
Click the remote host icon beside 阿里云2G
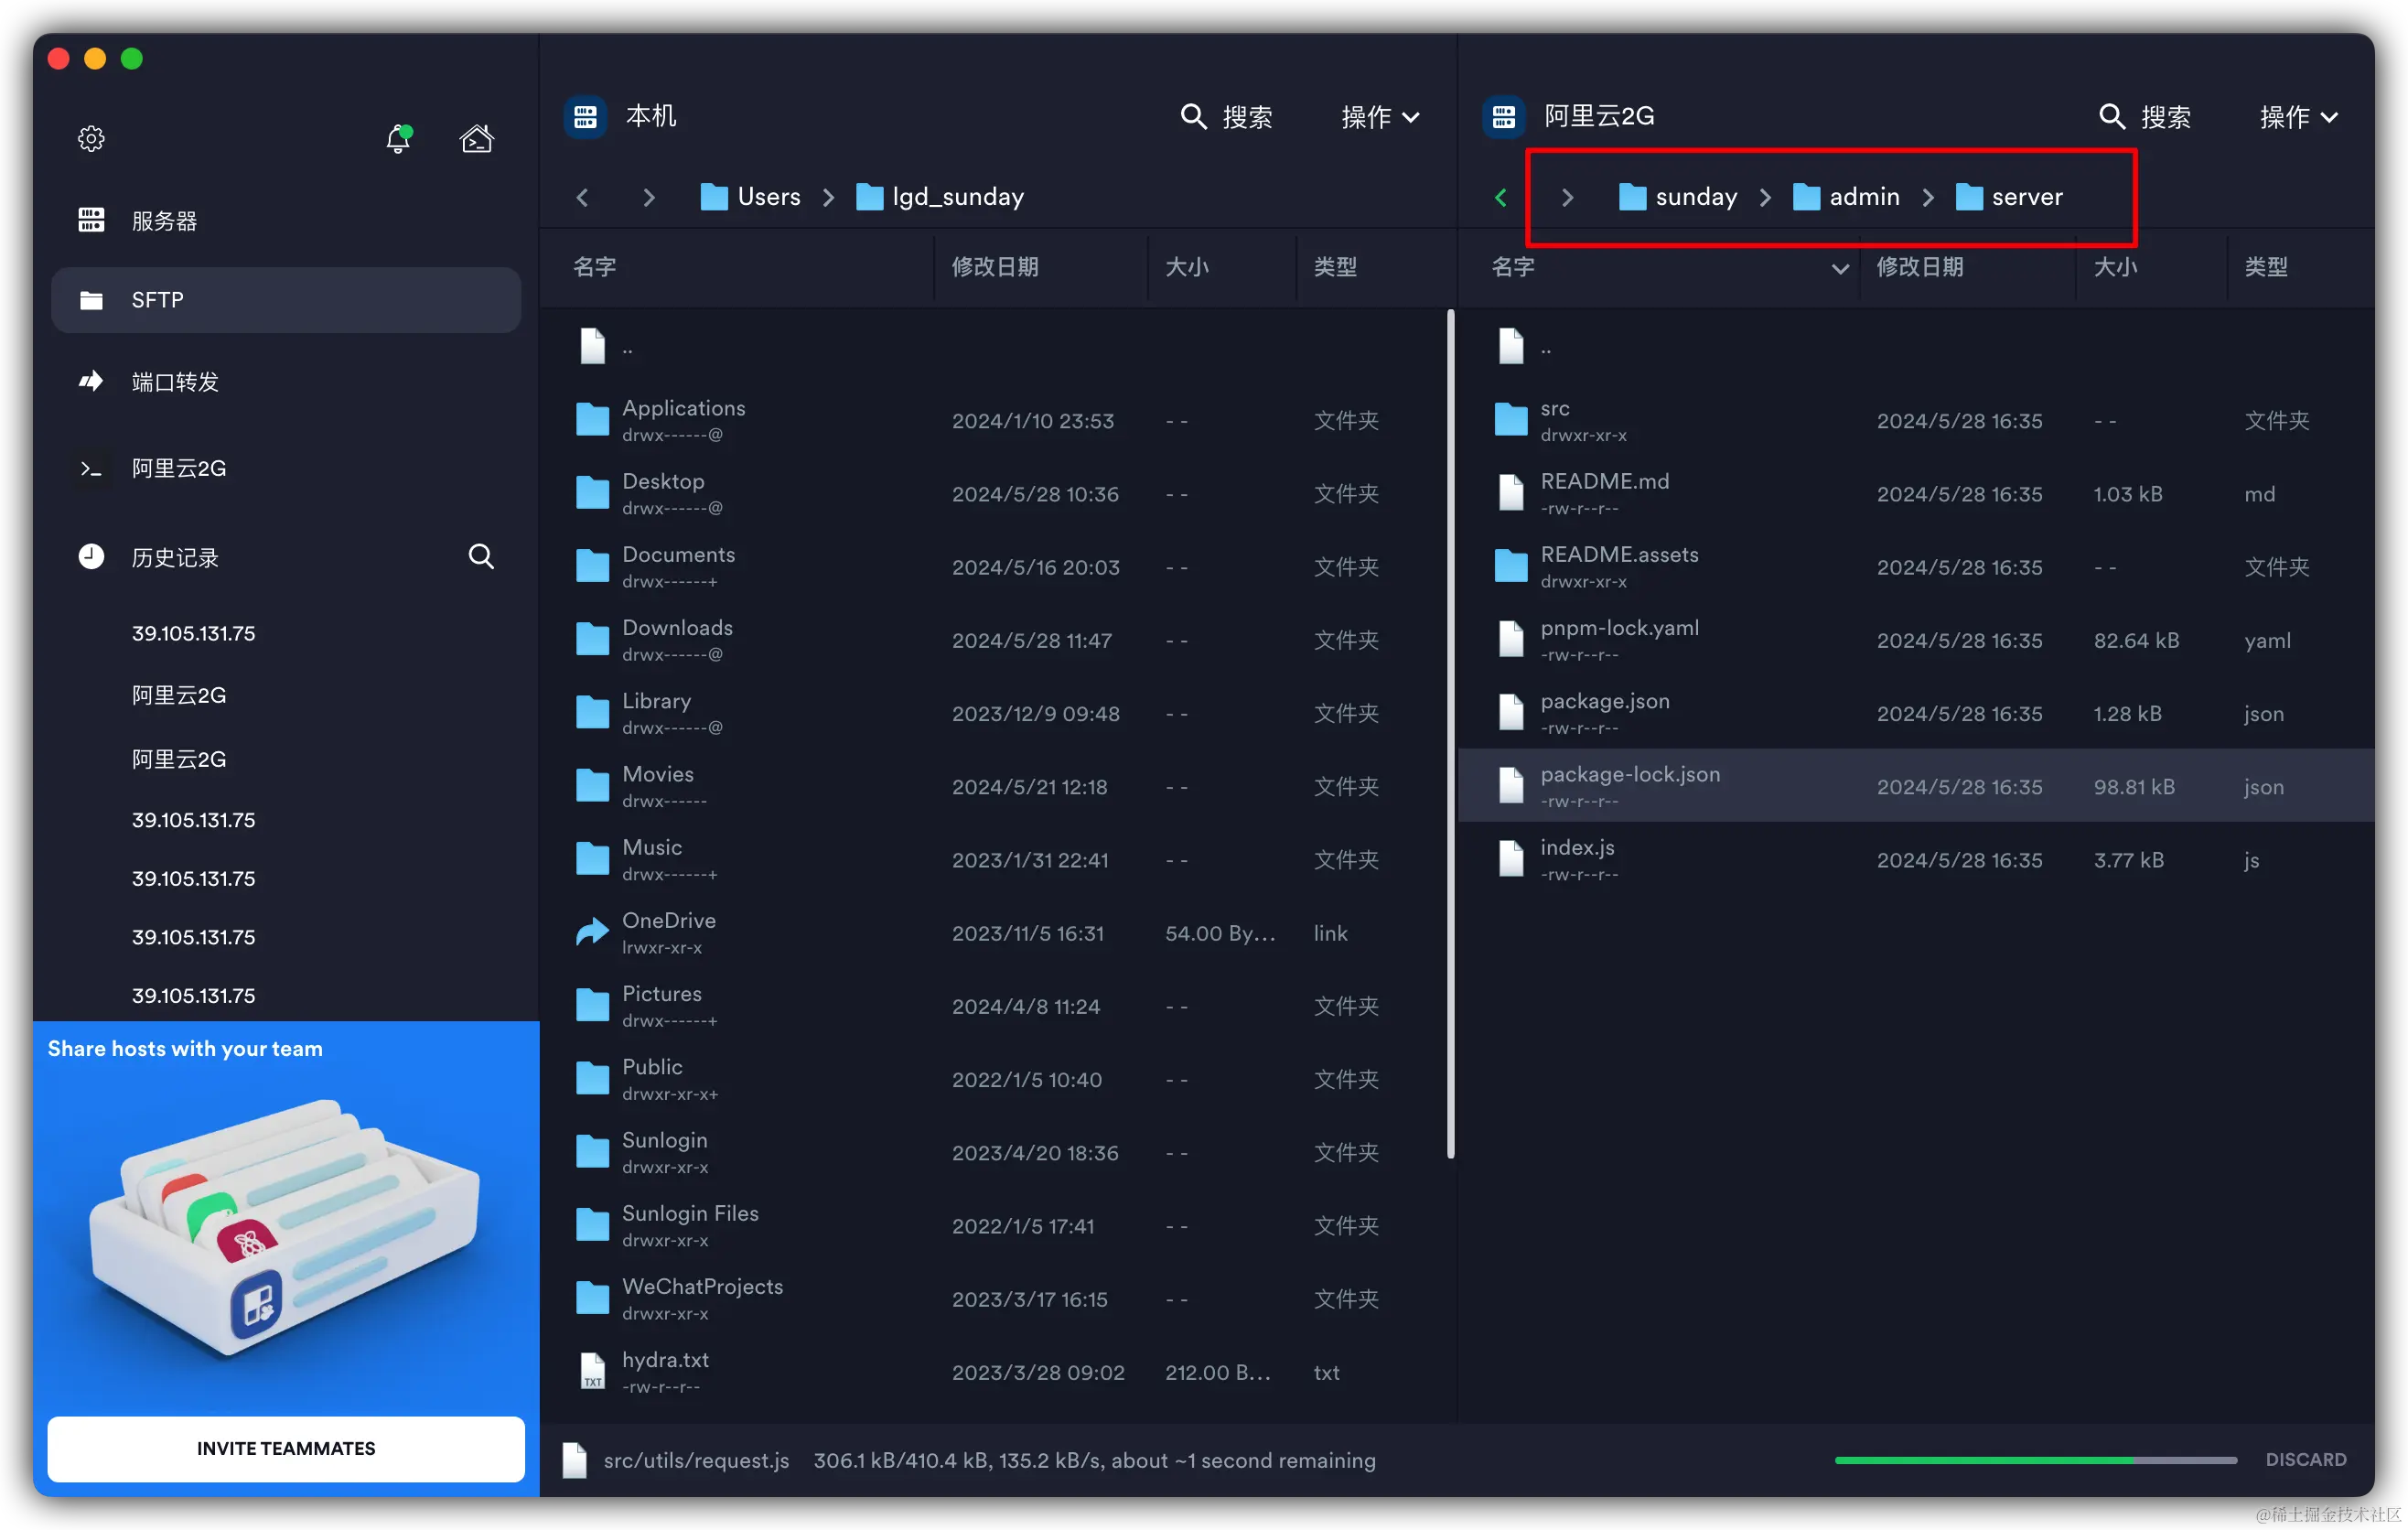pyautogui.click(x=1504, y=117)
